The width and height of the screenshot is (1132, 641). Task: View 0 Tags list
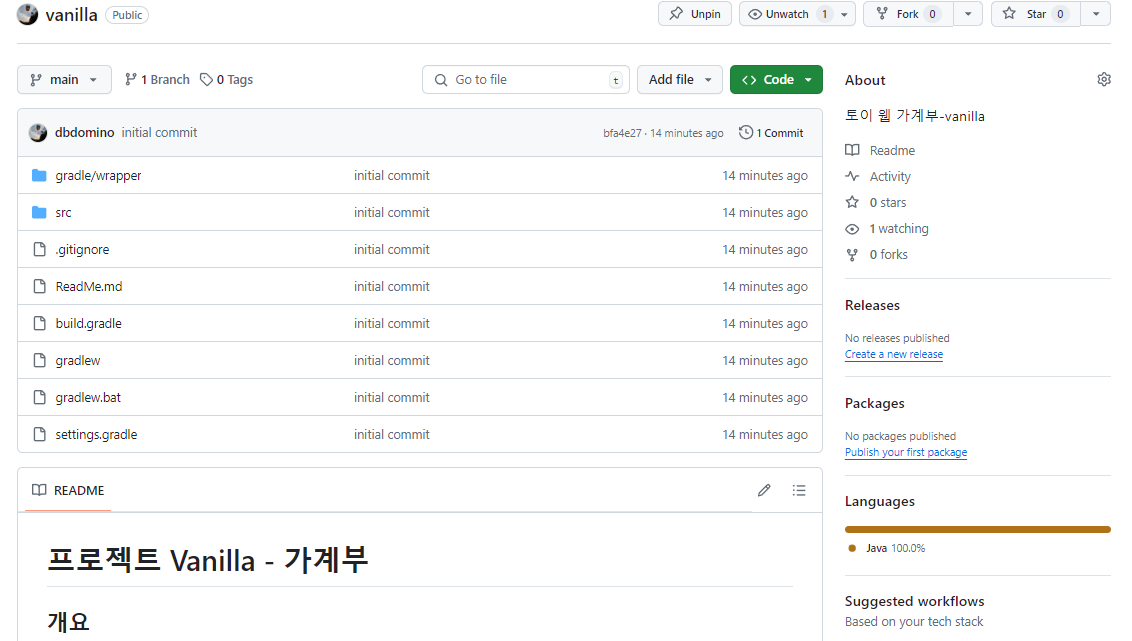227,79
